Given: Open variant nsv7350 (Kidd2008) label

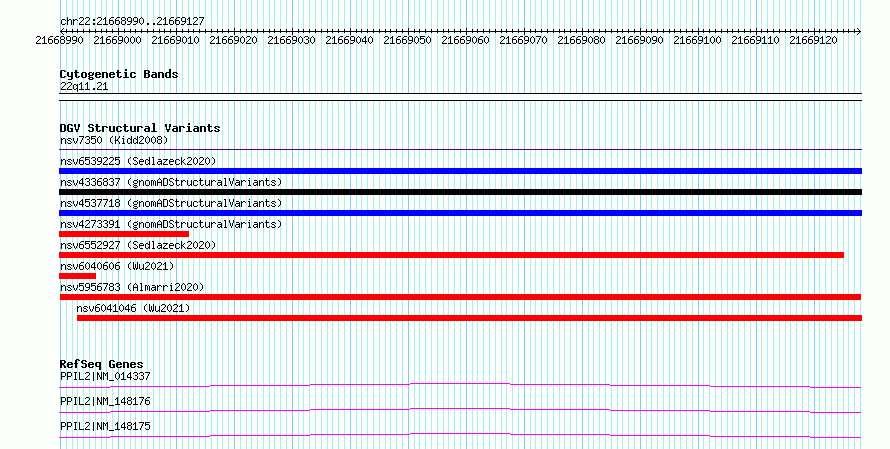Looking at the screenshot, I should tap(114, 140).
